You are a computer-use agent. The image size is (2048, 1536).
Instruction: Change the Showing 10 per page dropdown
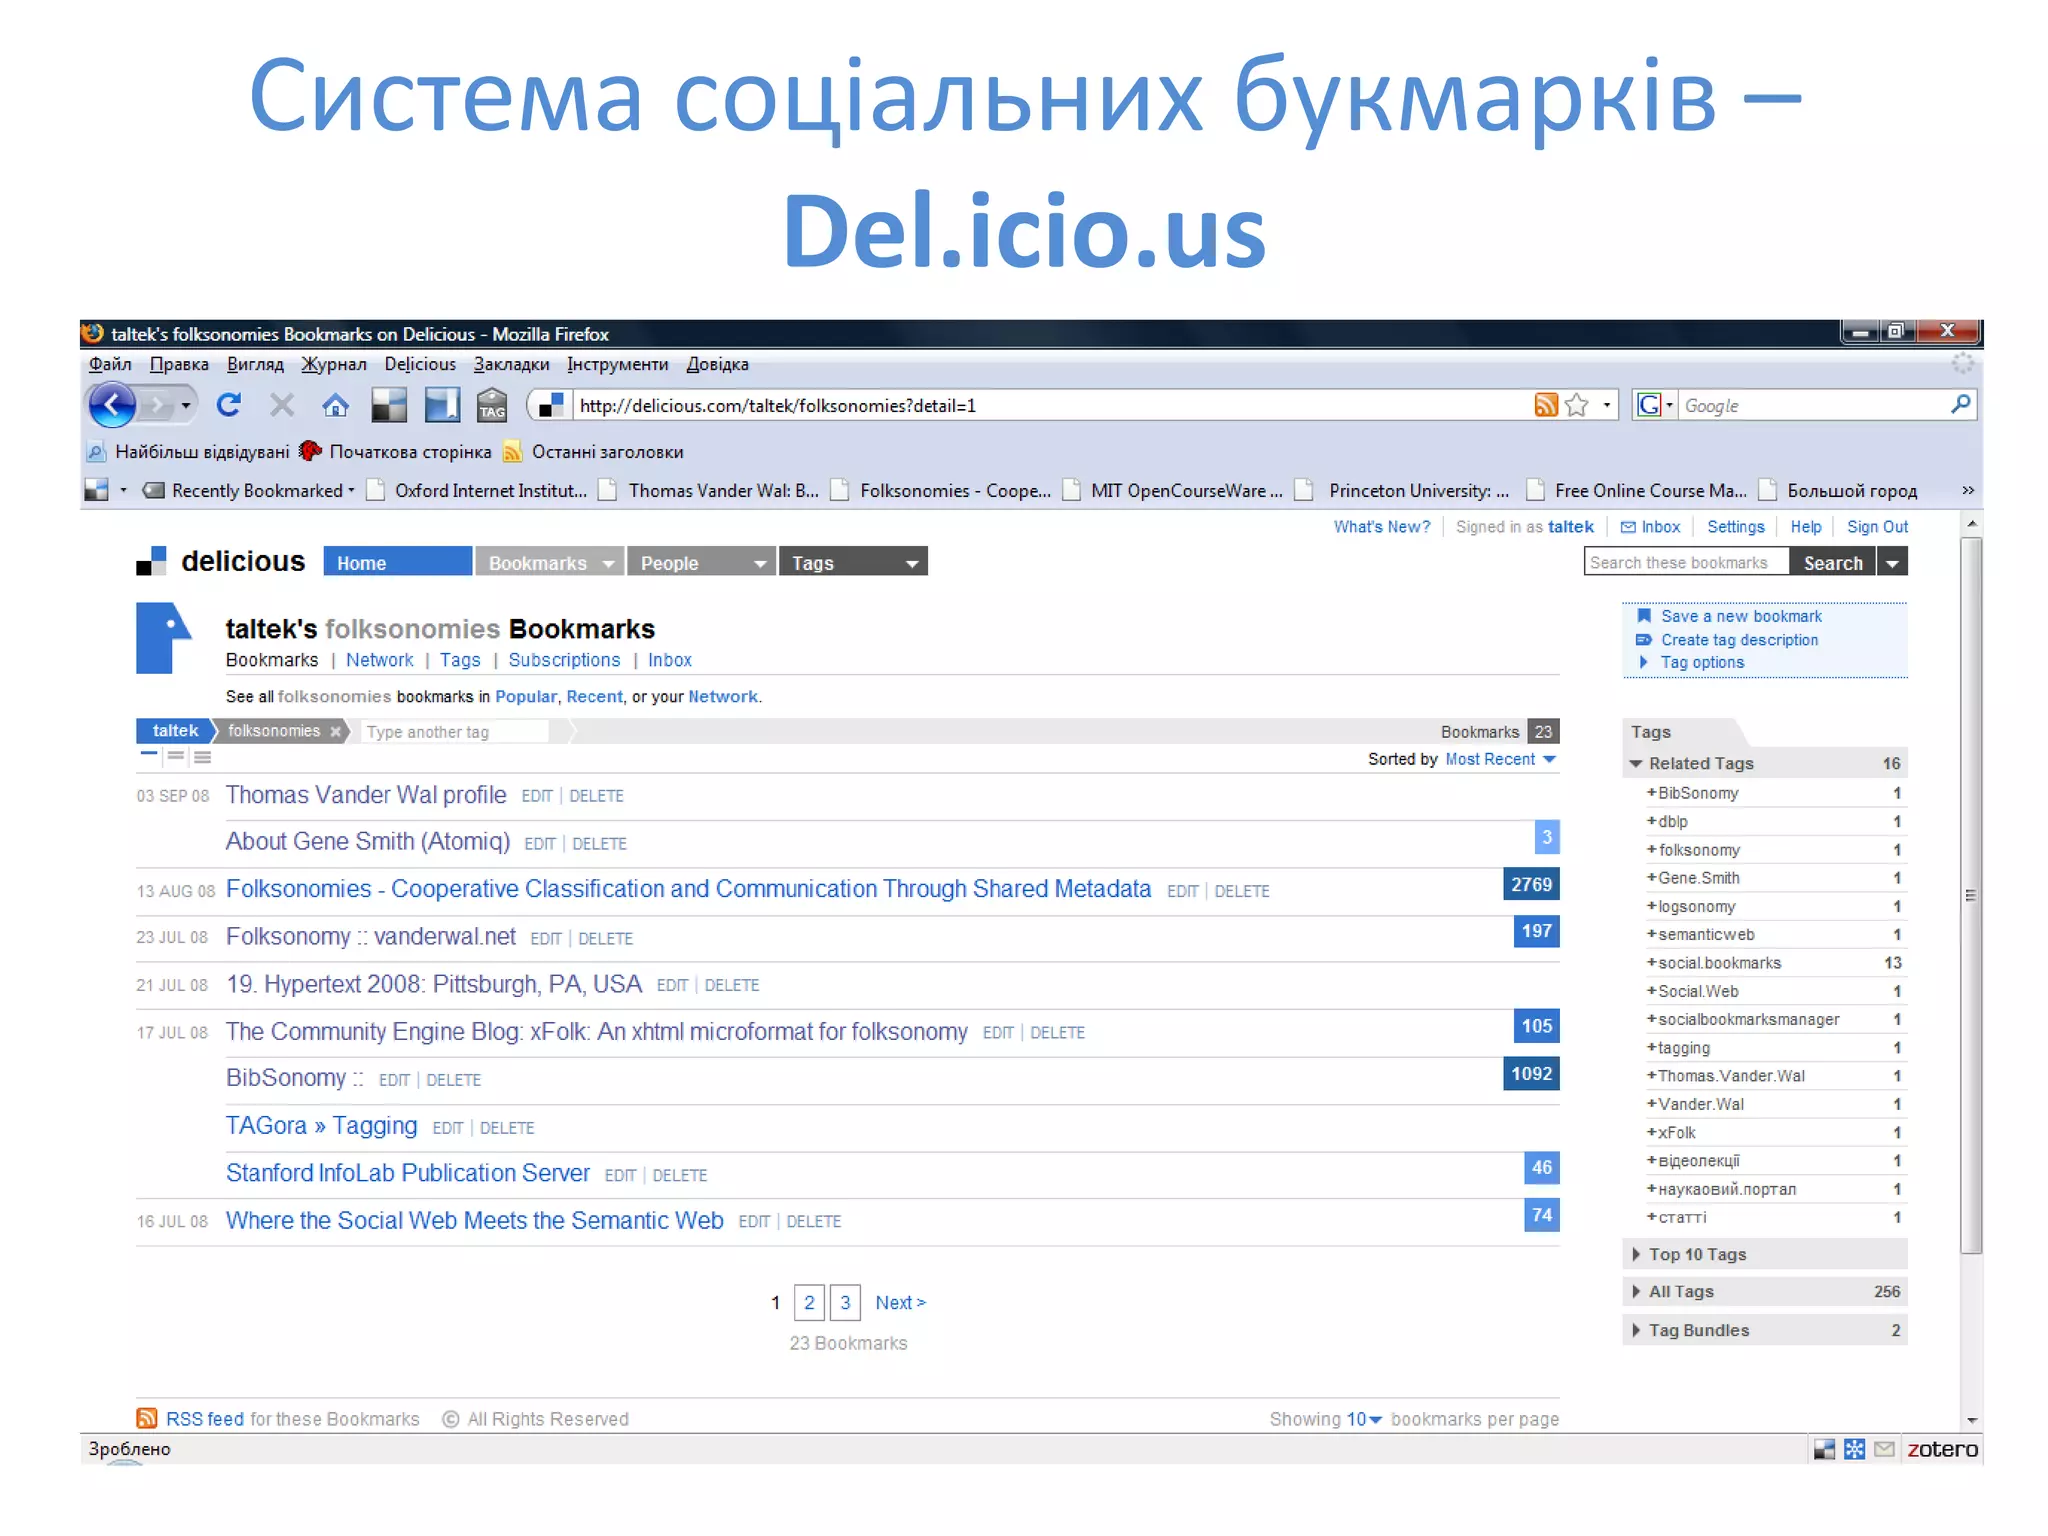(1364, 1419)
